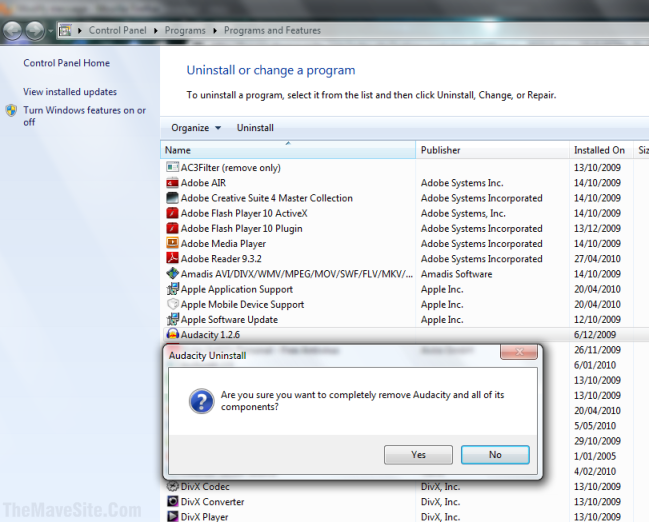Go to Programs in breadcrumb
Screen dimensions: 649x522
click(x=185, y=31)
